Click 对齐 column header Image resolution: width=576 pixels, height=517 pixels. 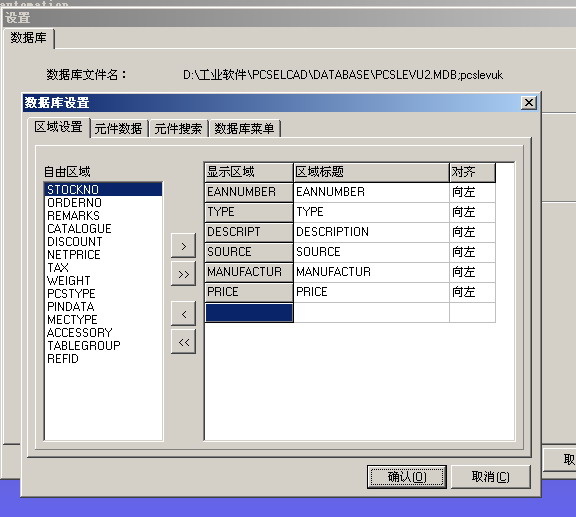[x=472, y=172]
